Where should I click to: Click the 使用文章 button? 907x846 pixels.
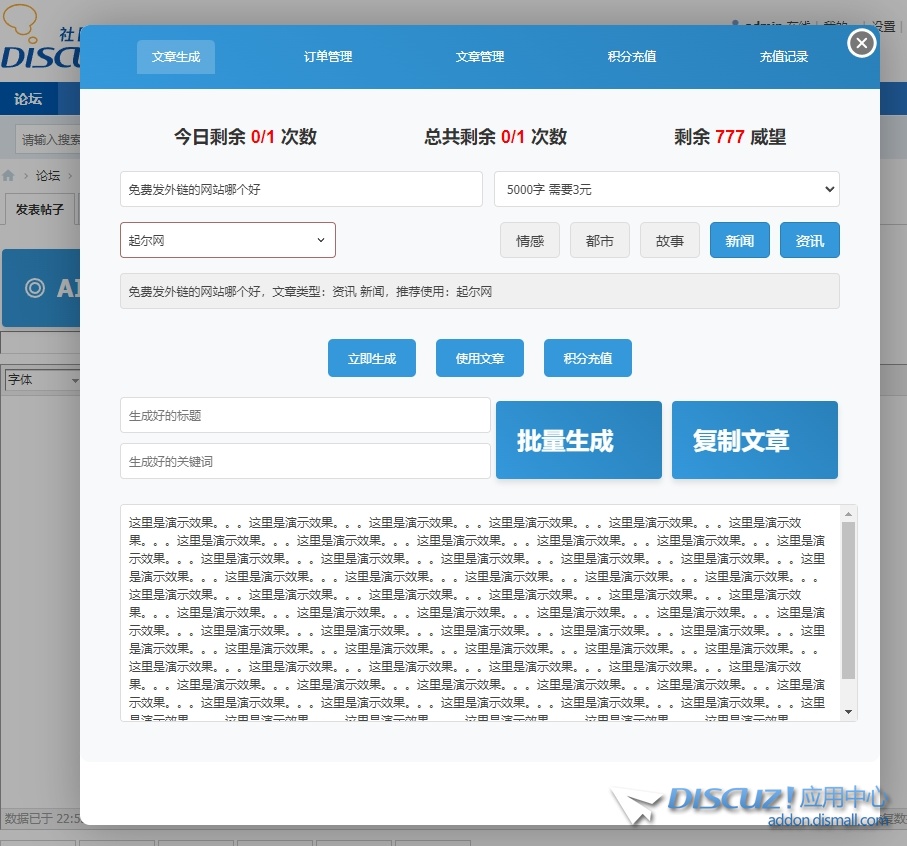(480, 358)
